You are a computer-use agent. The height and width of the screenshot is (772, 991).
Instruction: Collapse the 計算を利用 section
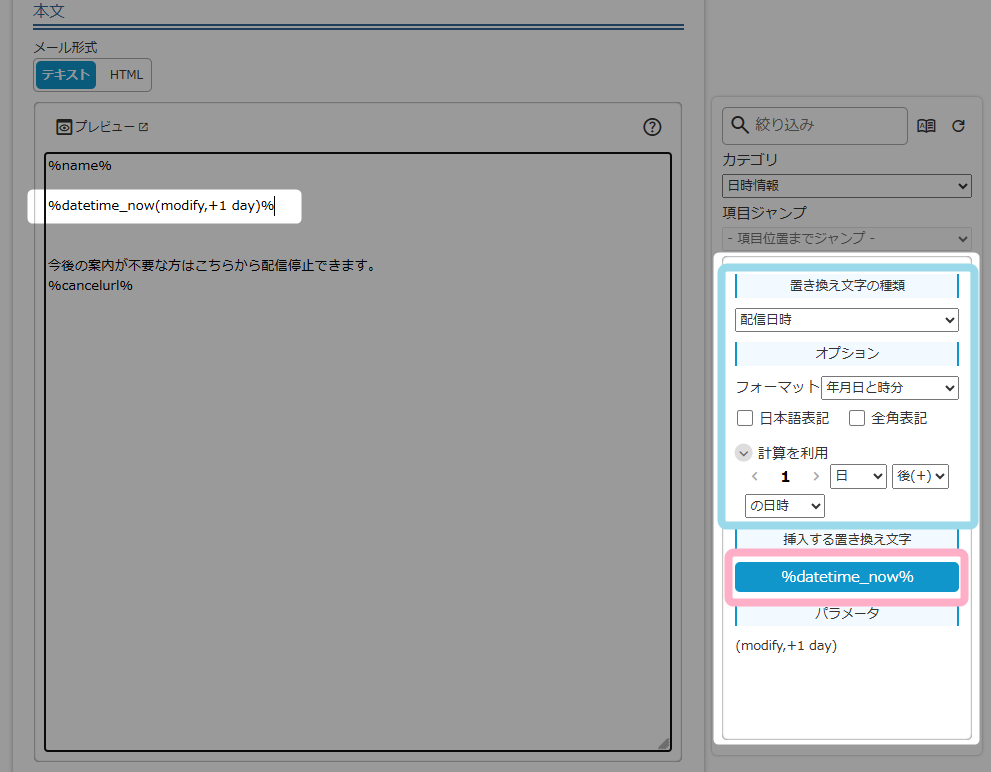[x=744, y=452]
